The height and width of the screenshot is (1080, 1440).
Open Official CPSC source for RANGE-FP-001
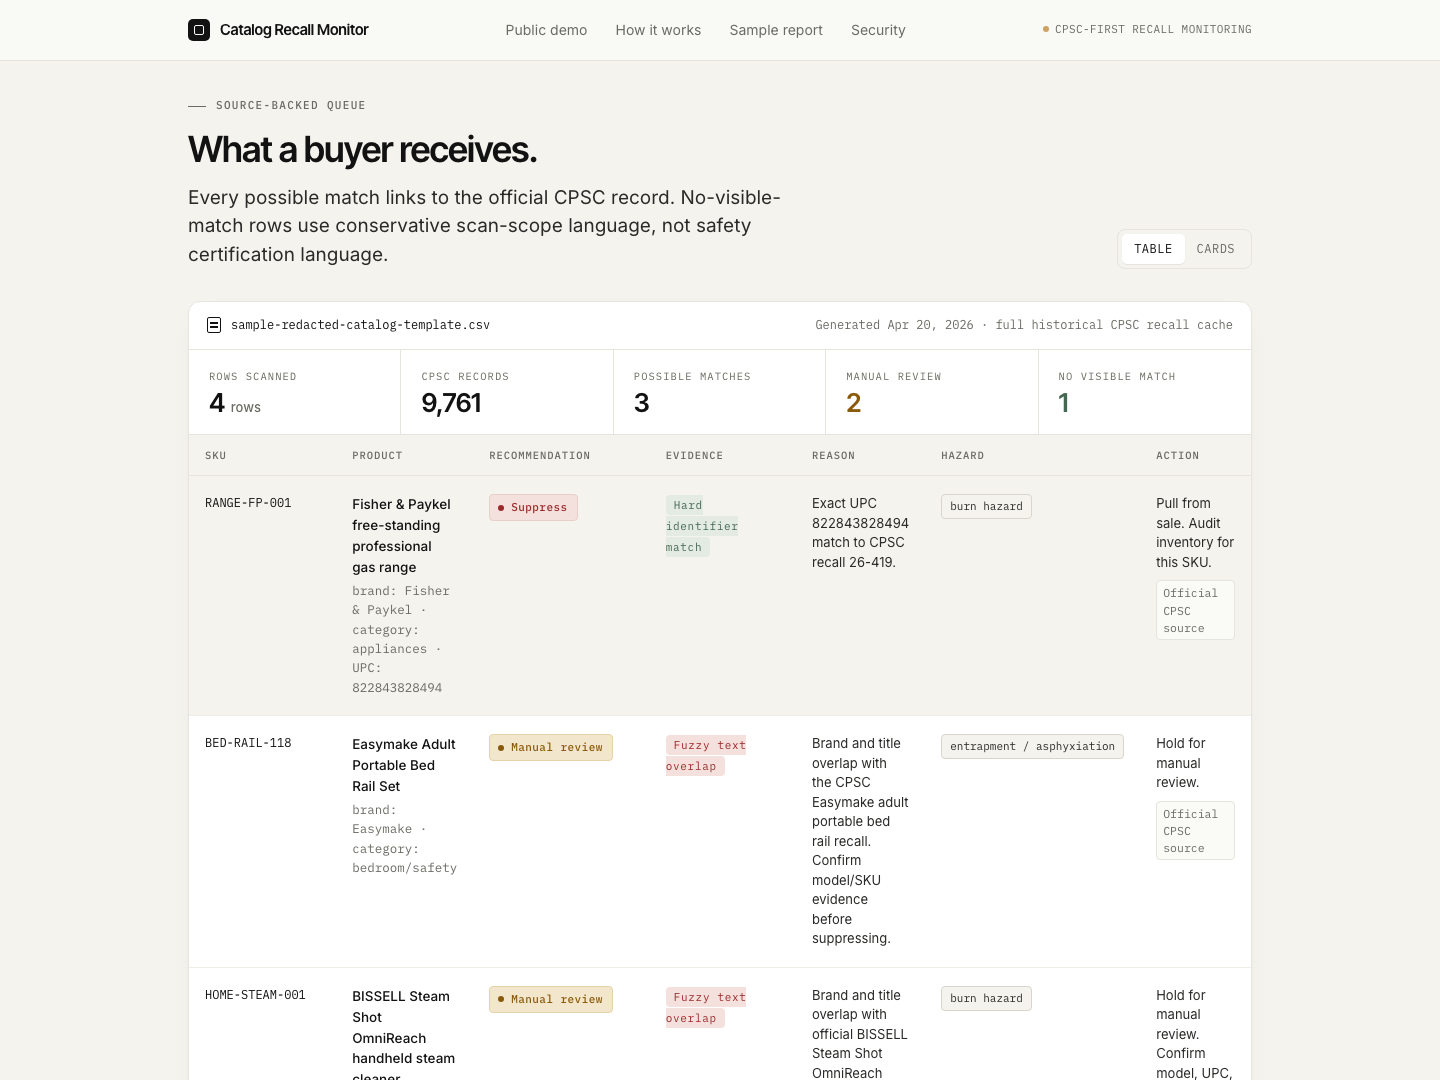tap(1195, 610)
